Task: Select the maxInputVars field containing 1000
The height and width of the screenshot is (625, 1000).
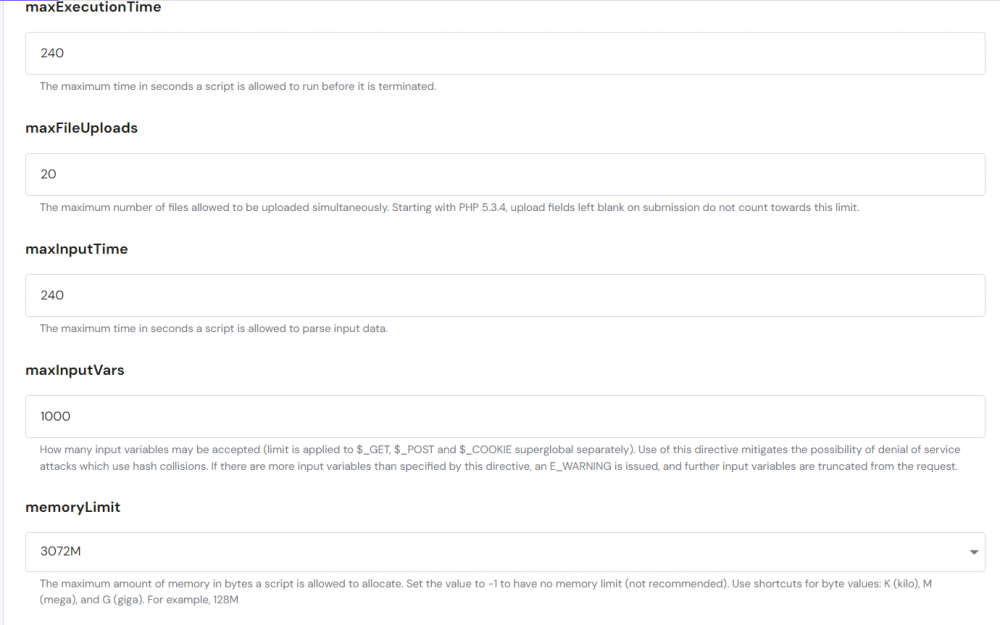Action: click(505, 416)
